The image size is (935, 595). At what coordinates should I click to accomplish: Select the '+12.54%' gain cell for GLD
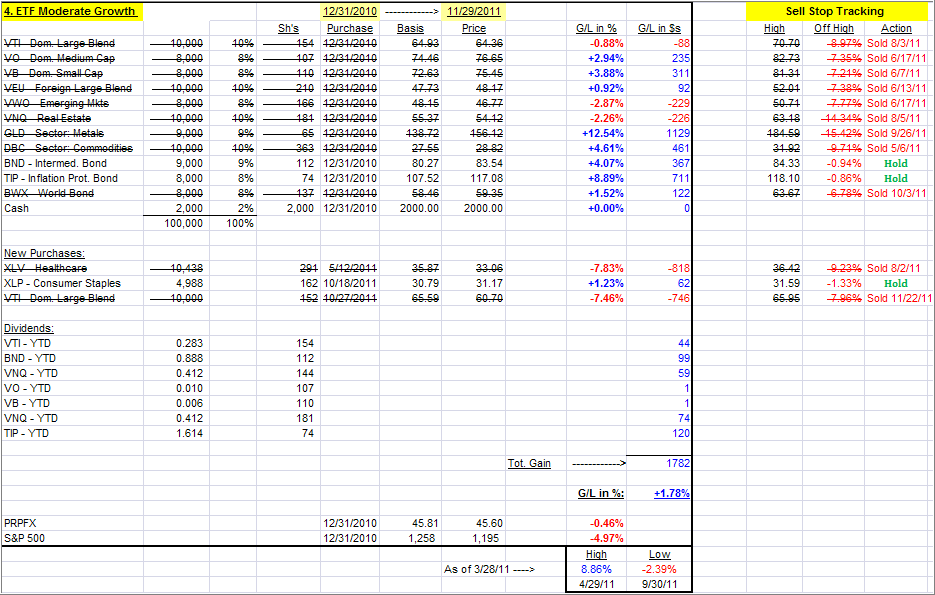603,133
